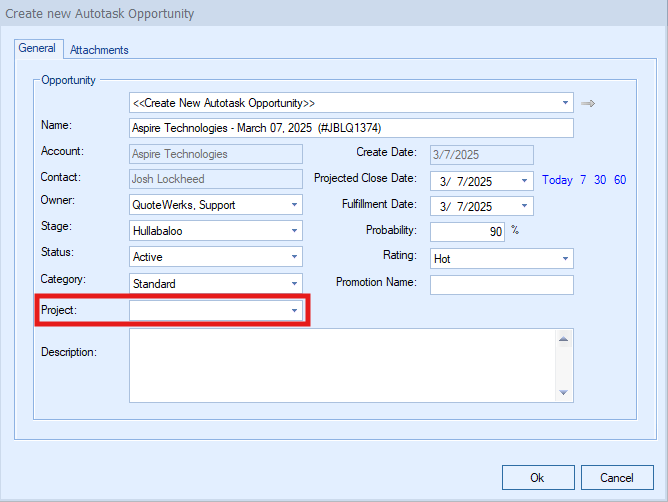
Task: Open the Category dropdown
Action: tap(294, 283)
